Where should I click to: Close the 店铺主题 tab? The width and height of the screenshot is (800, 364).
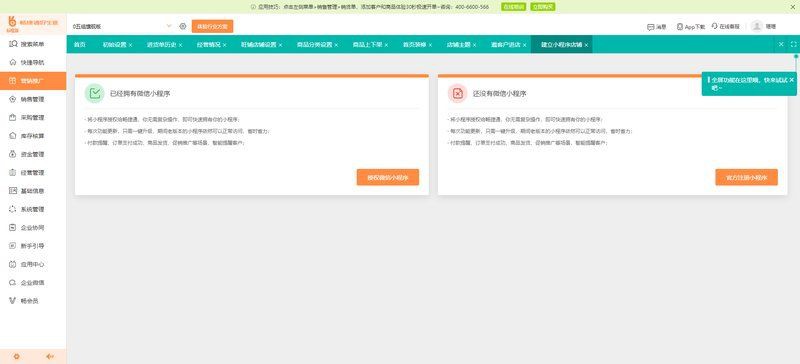(x=474, y=45)
